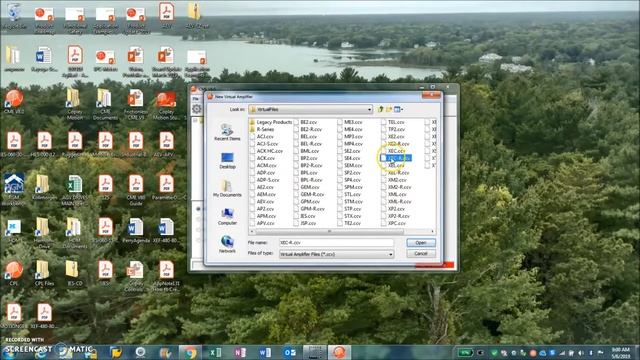Go to Recent Items in sidebar
The width and height of the screenshot is (640, 360).
tap(227, 132)
